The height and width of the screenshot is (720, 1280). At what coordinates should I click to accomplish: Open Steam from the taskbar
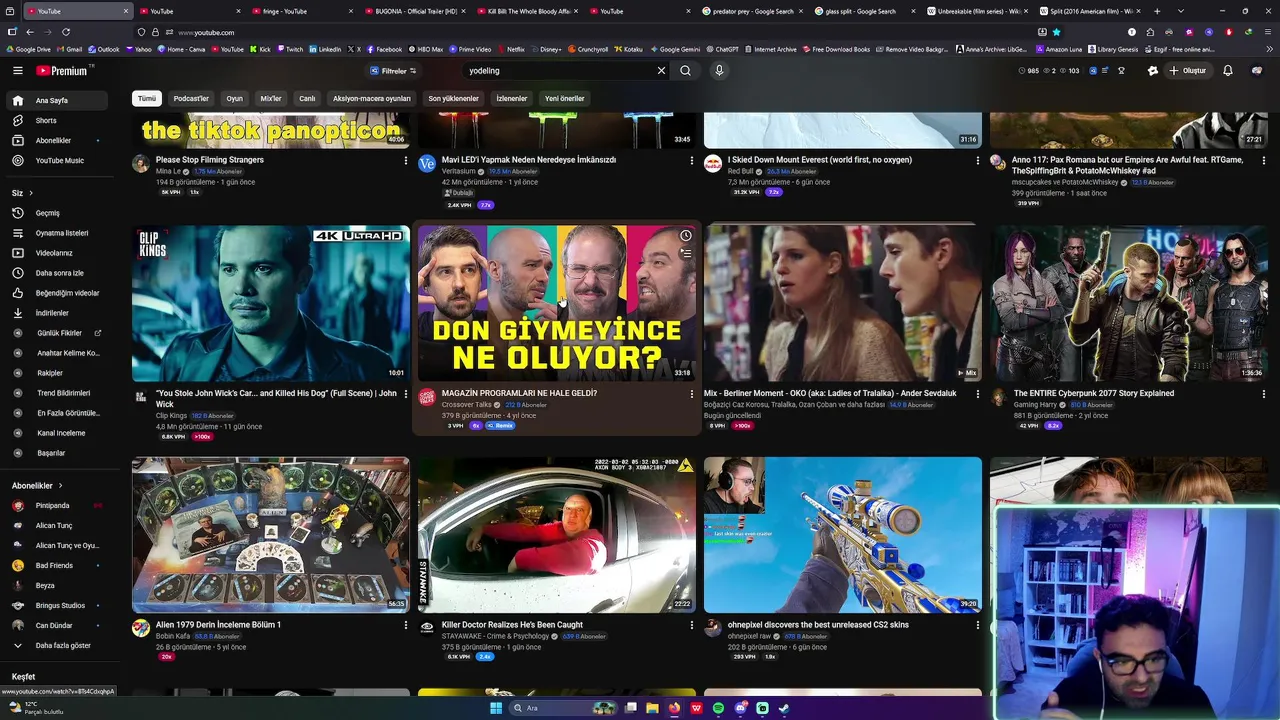point(784,708)
